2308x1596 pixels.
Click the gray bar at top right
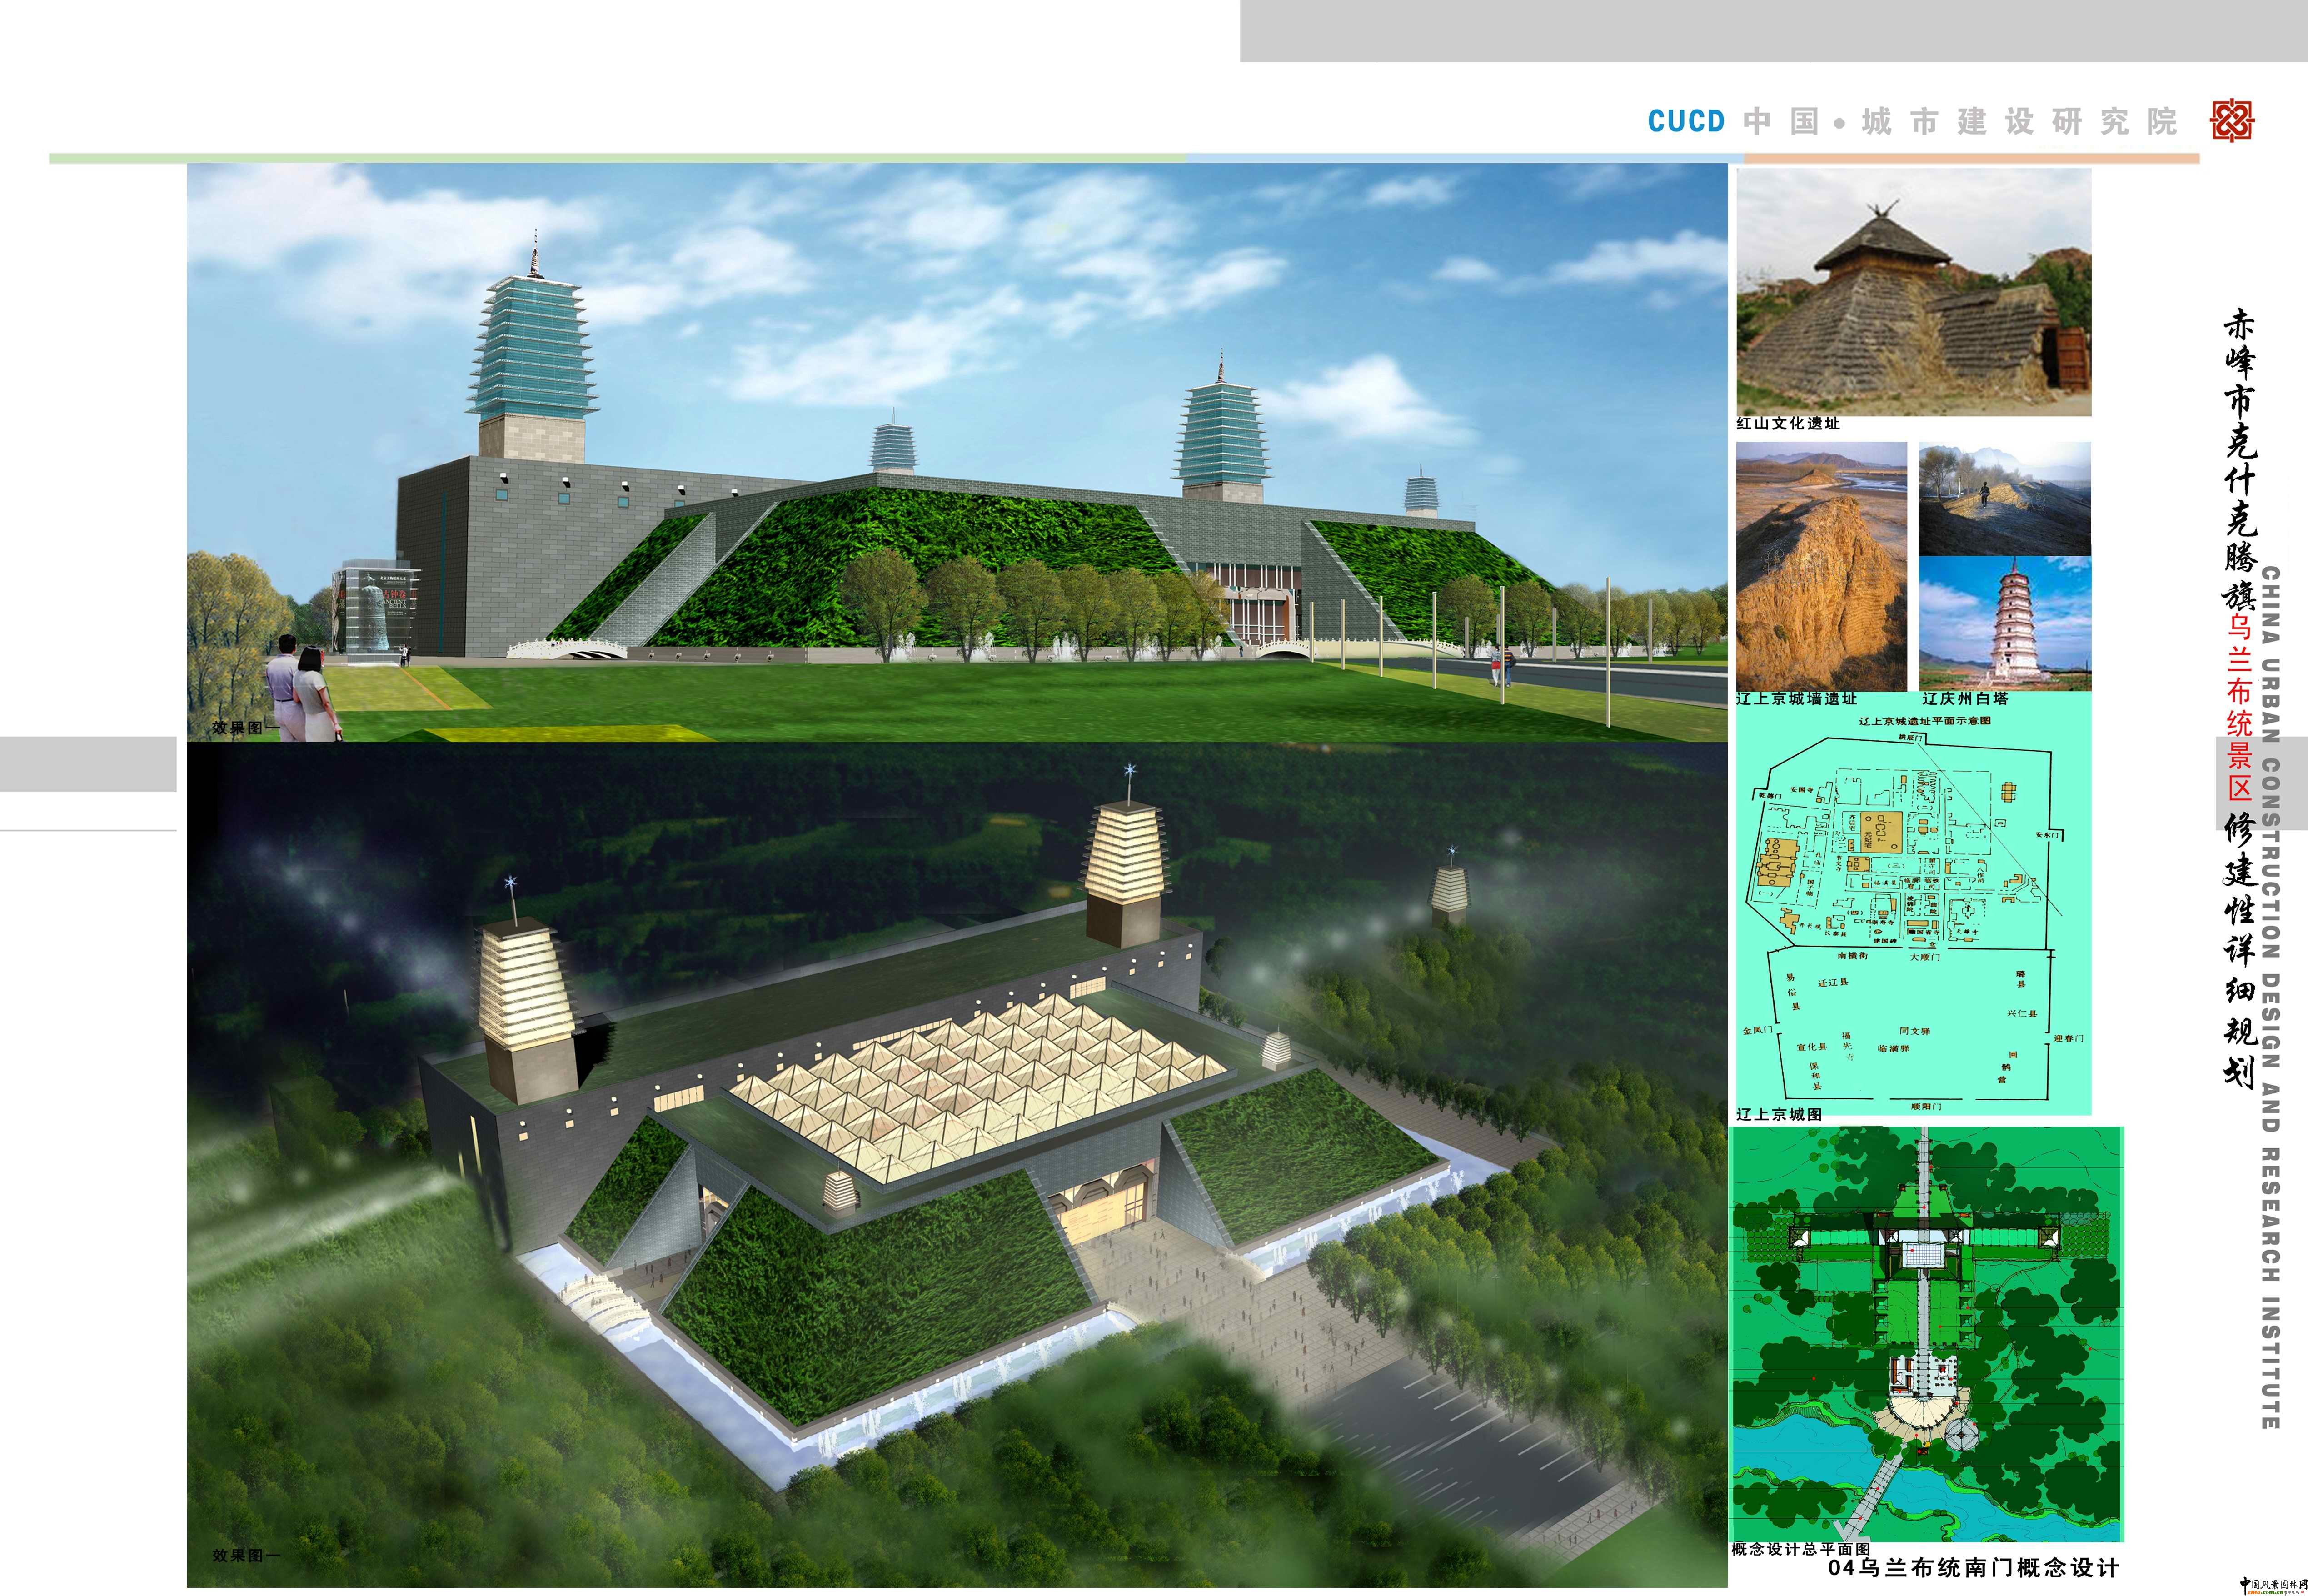[x=1773, y=30]
